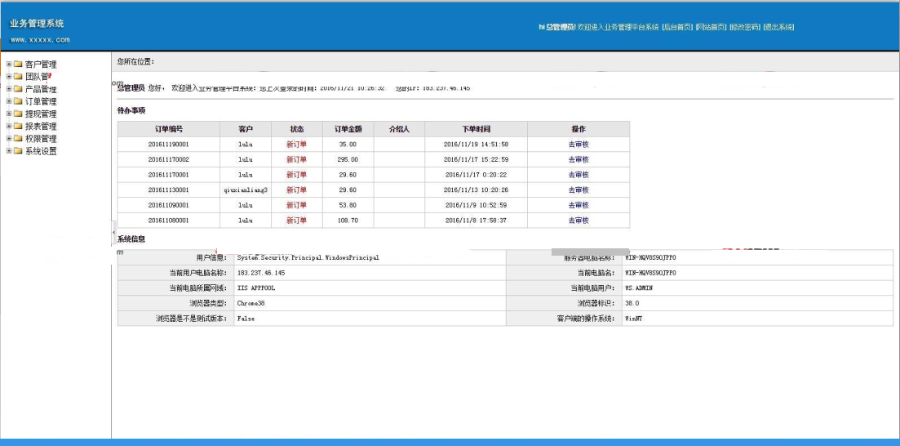Click 去审核 for order 201611170001

[x=579, y=174]
